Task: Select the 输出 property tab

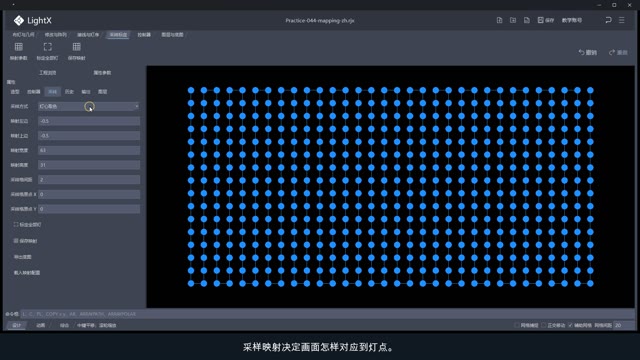Action: click(86, 92)
